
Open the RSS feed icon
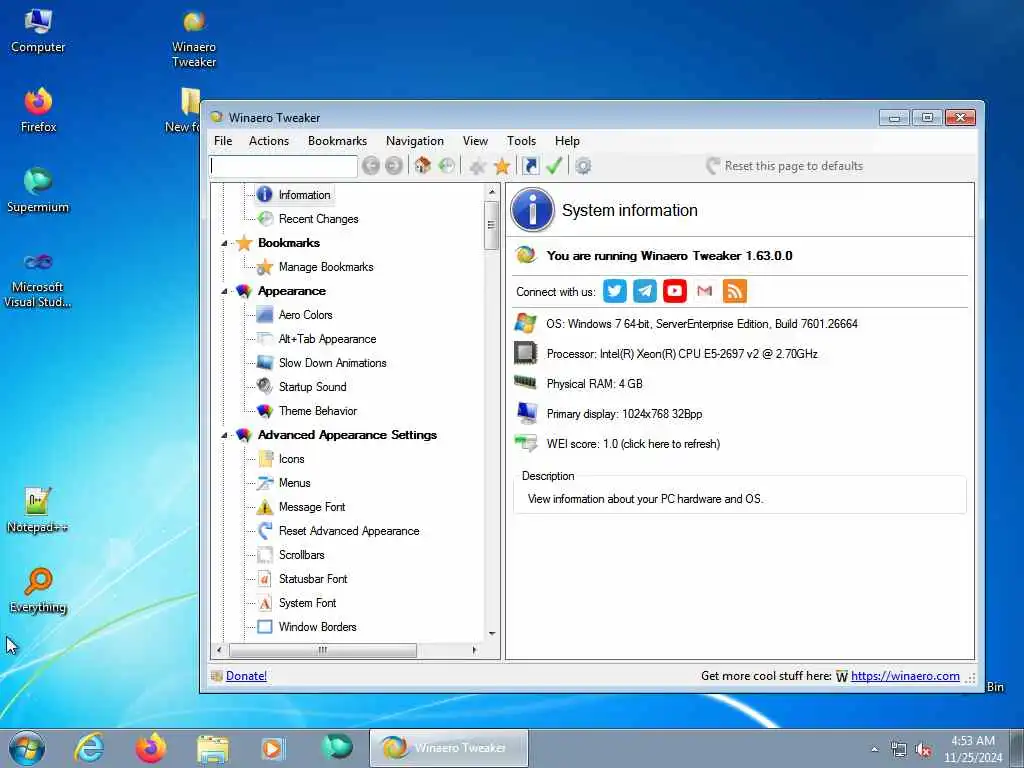(x=735, y=291)
